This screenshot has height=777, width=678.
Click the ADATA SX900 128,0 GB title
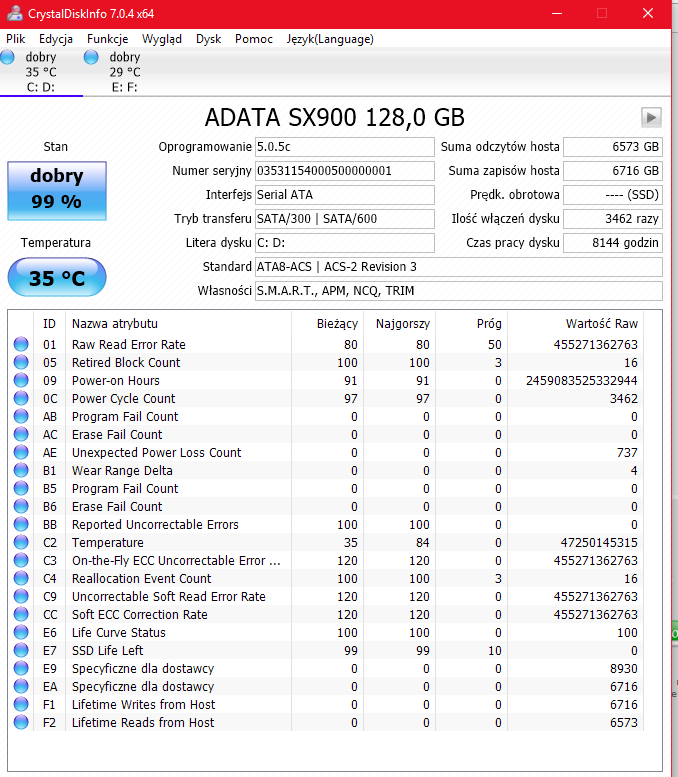(x=335, y=117)
